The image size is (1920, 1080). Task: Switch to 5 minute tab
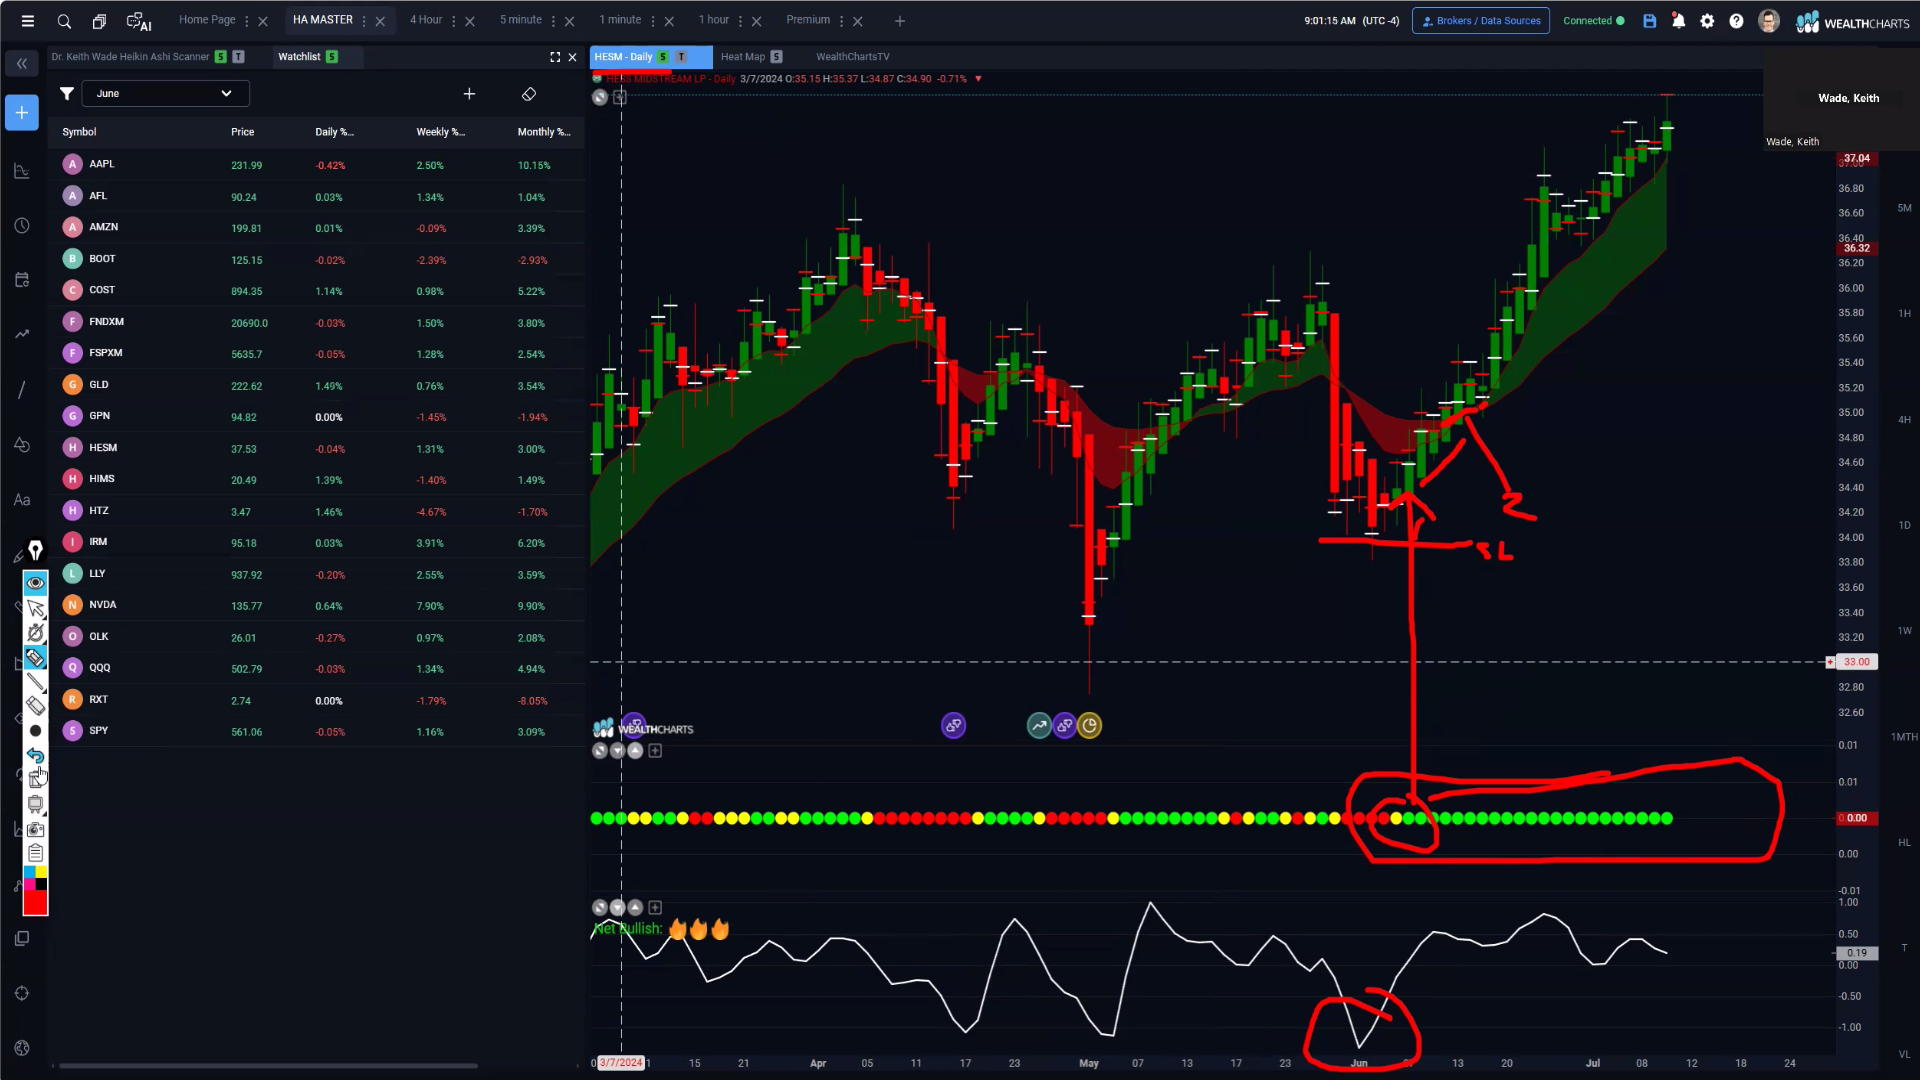point(521,20)
